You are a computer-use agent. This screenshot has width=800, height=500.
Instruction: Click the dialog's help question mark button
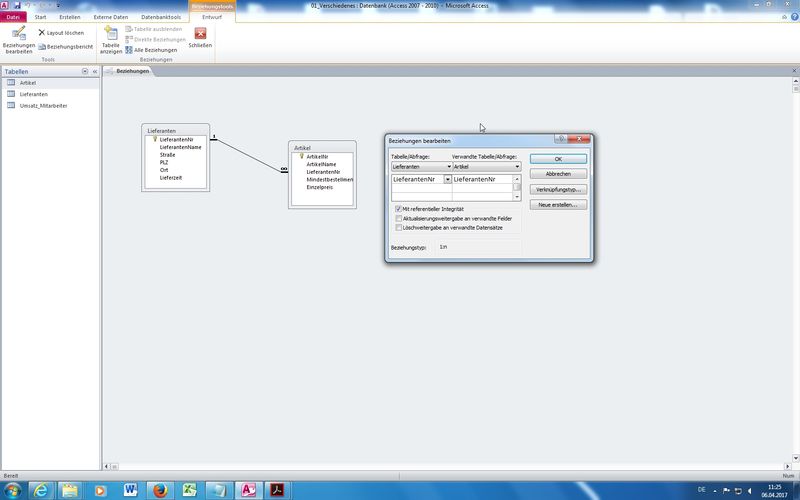[x=560, y=139]
